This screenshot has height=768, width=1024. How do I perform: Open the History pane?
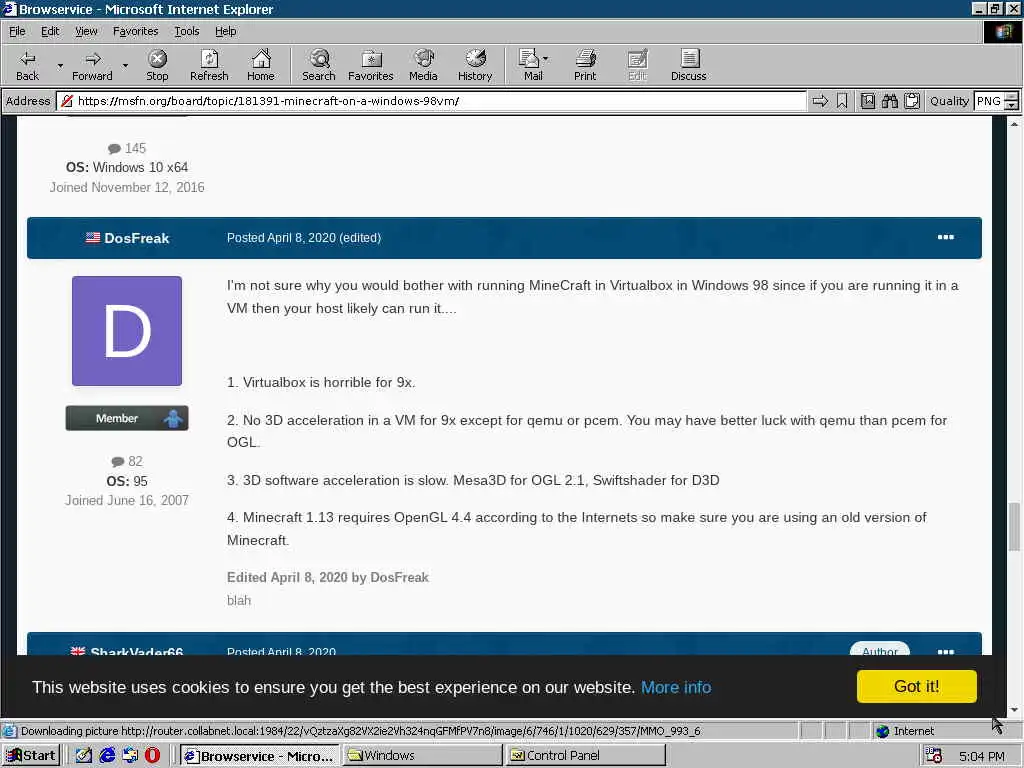[x=475, y=65]
